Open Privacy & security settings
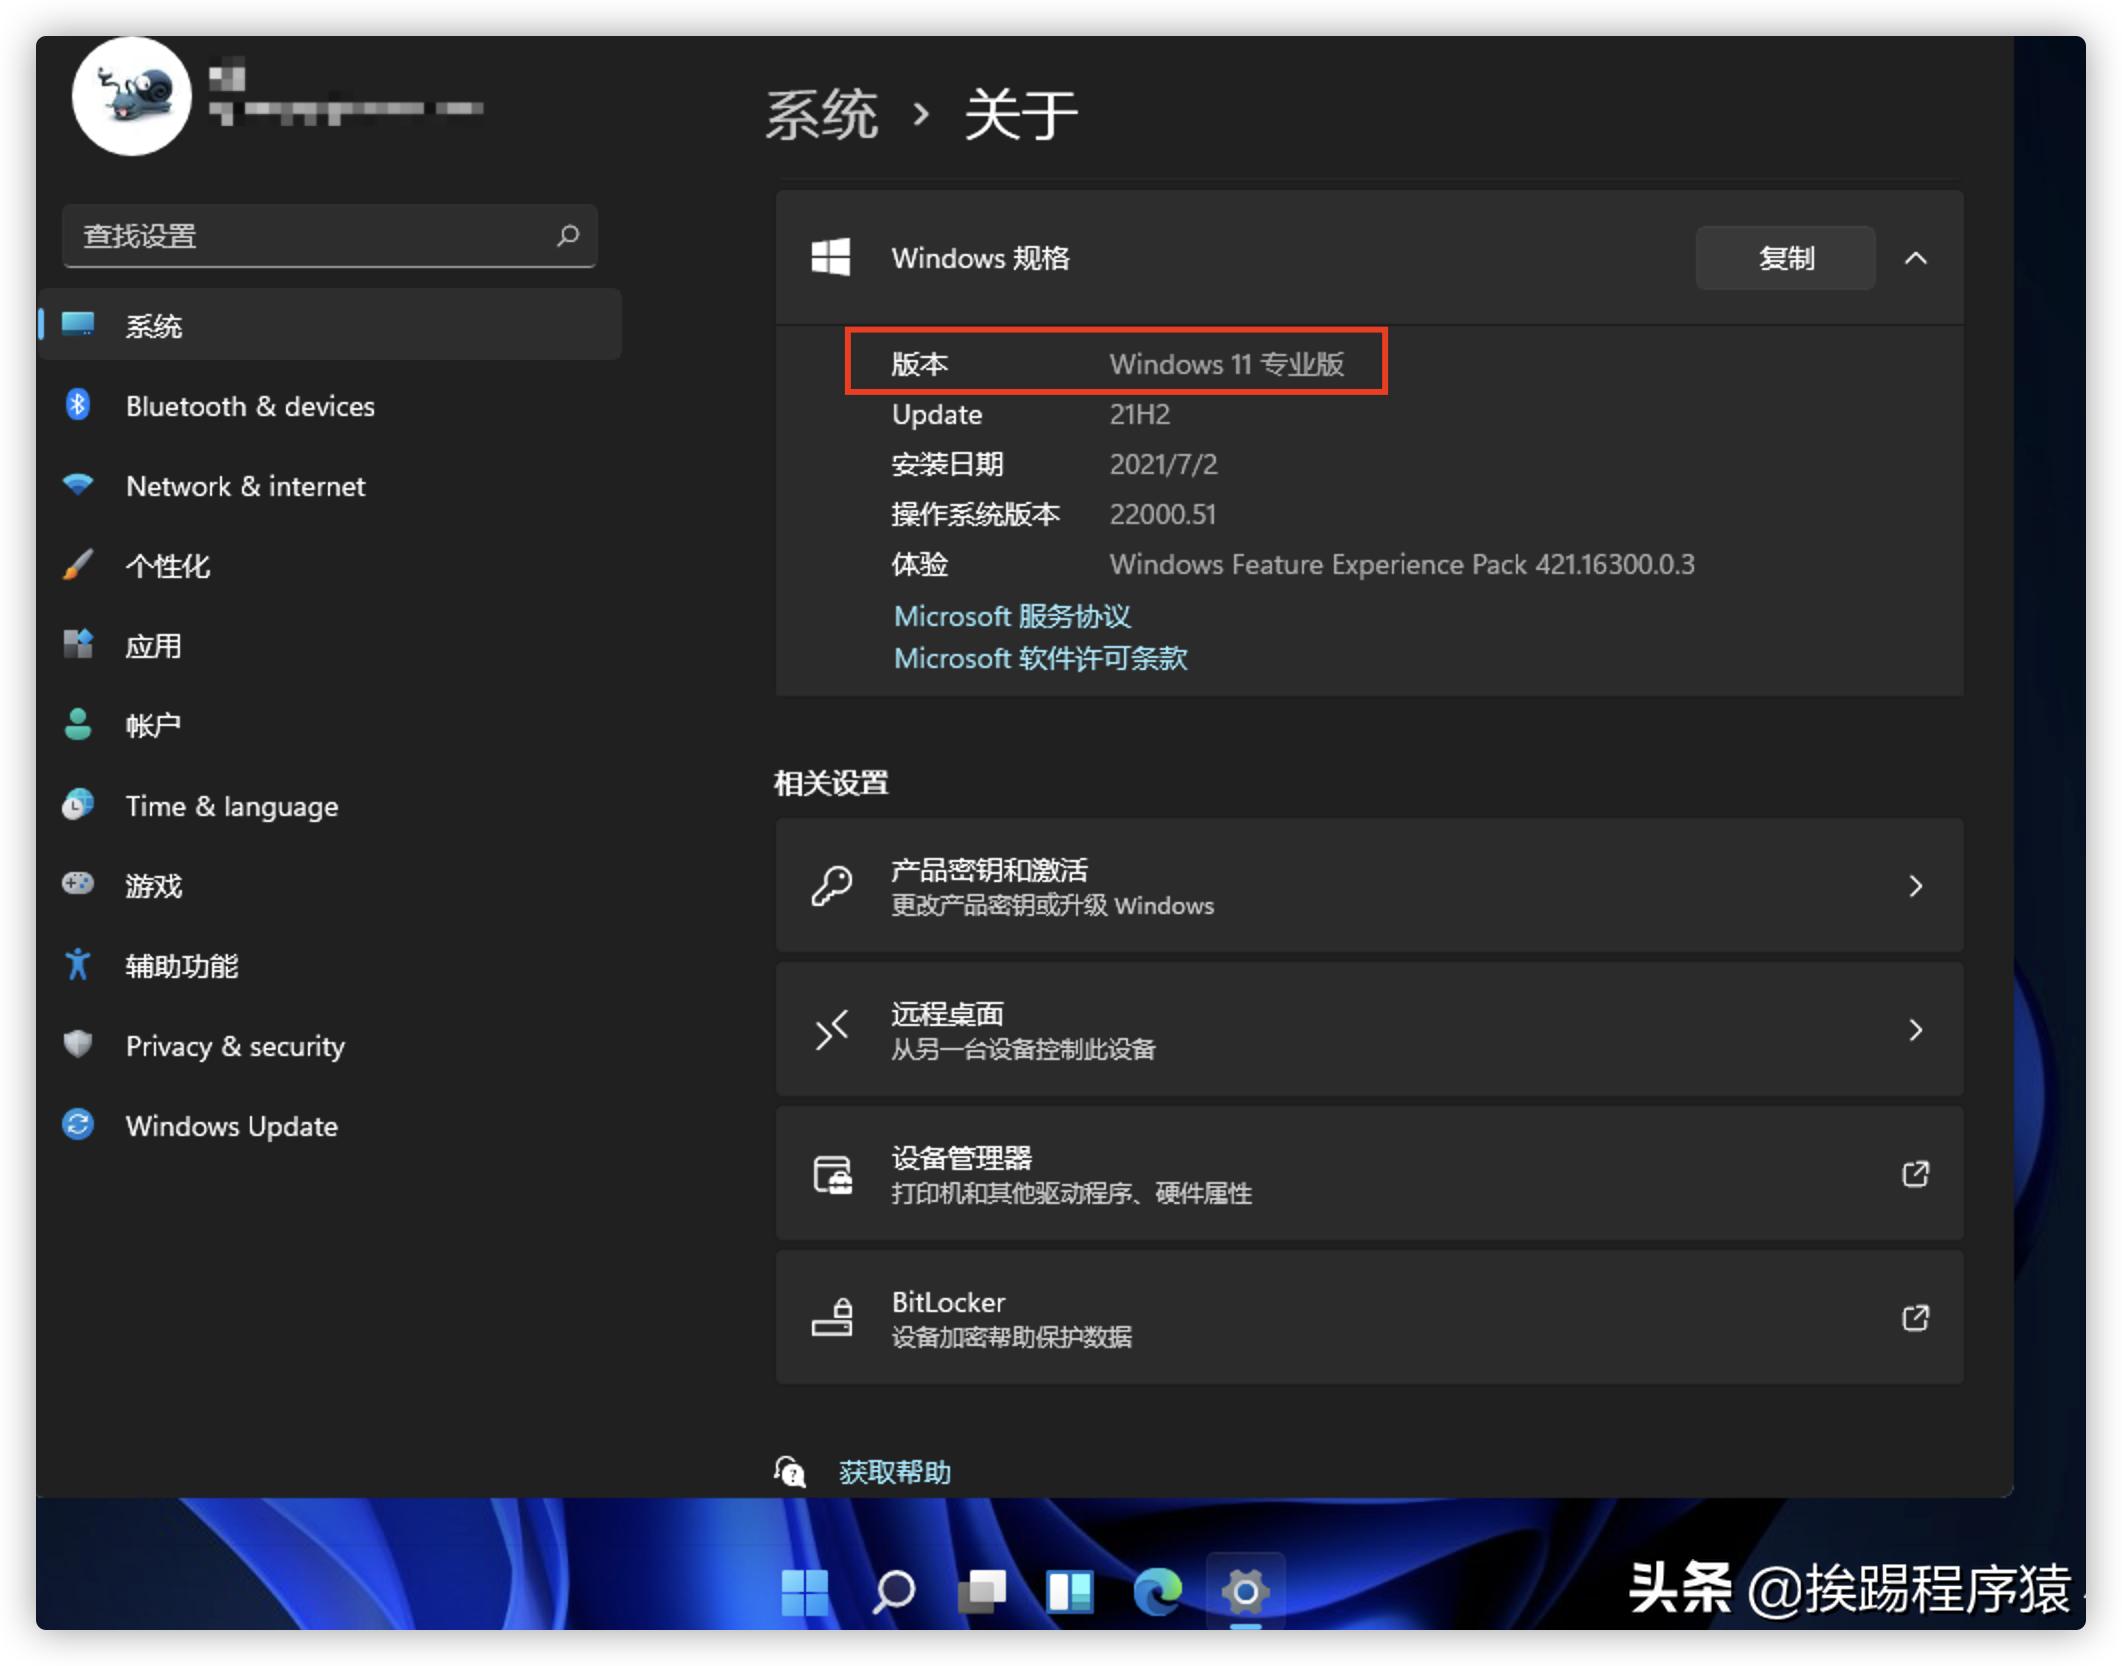This screenshot has height=1666, width=2122. 234,1046
